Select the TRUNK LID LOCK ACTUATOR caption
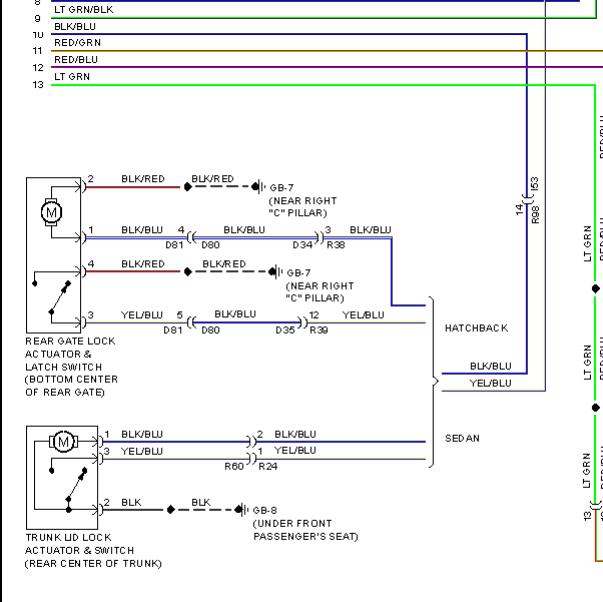Viewport: 603px width, 602px height. [93, 550]
